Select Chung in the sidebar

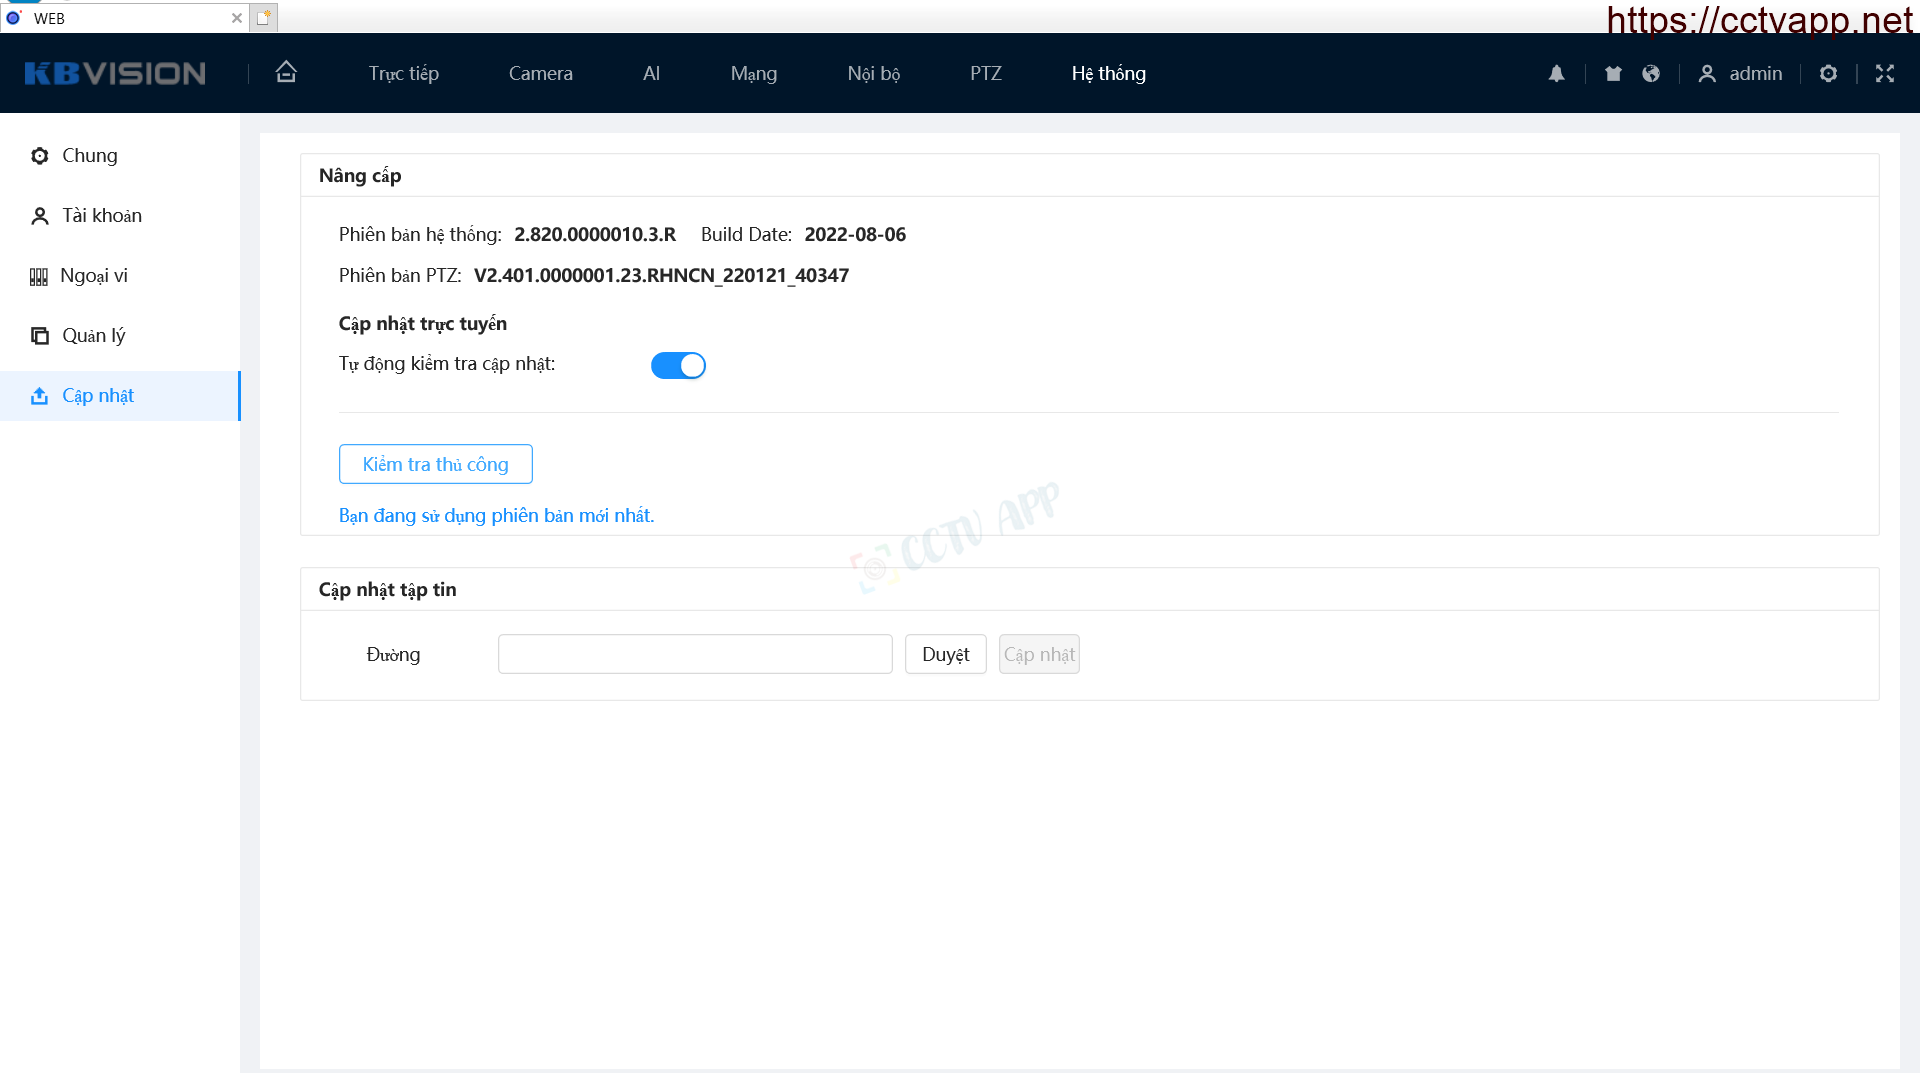click(x=89, y=155)
